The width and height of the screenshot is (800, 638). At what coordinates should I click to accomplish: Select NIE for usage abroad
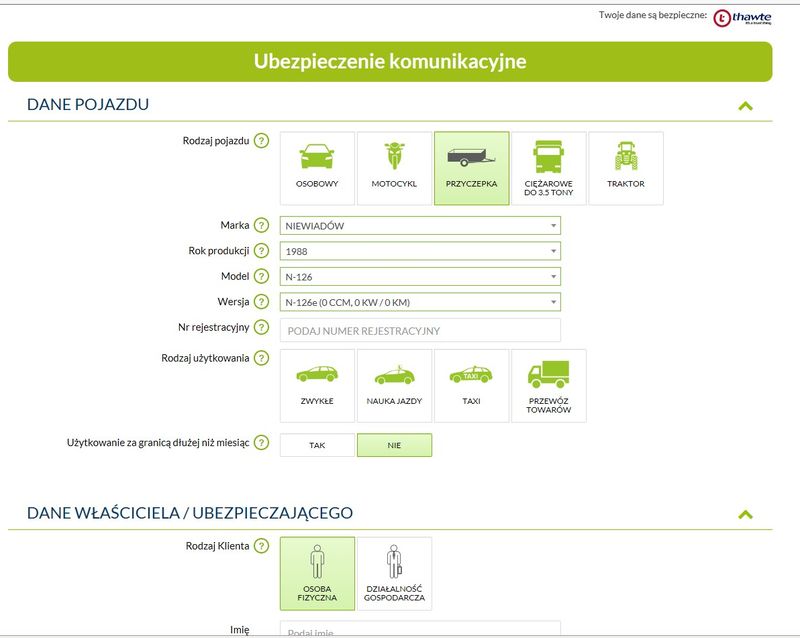(x=394, y=445)
